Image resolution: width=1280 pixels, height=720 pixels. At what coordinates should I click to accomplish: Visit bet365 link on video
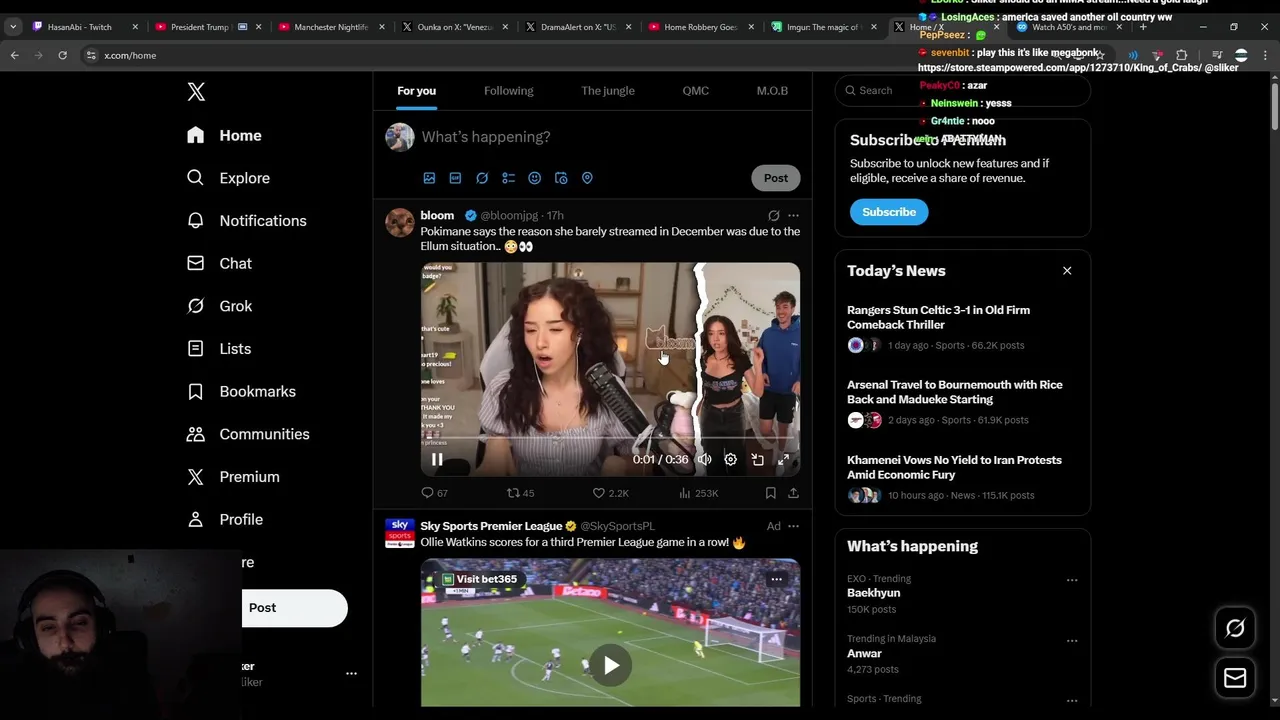(x=481, y=579)
